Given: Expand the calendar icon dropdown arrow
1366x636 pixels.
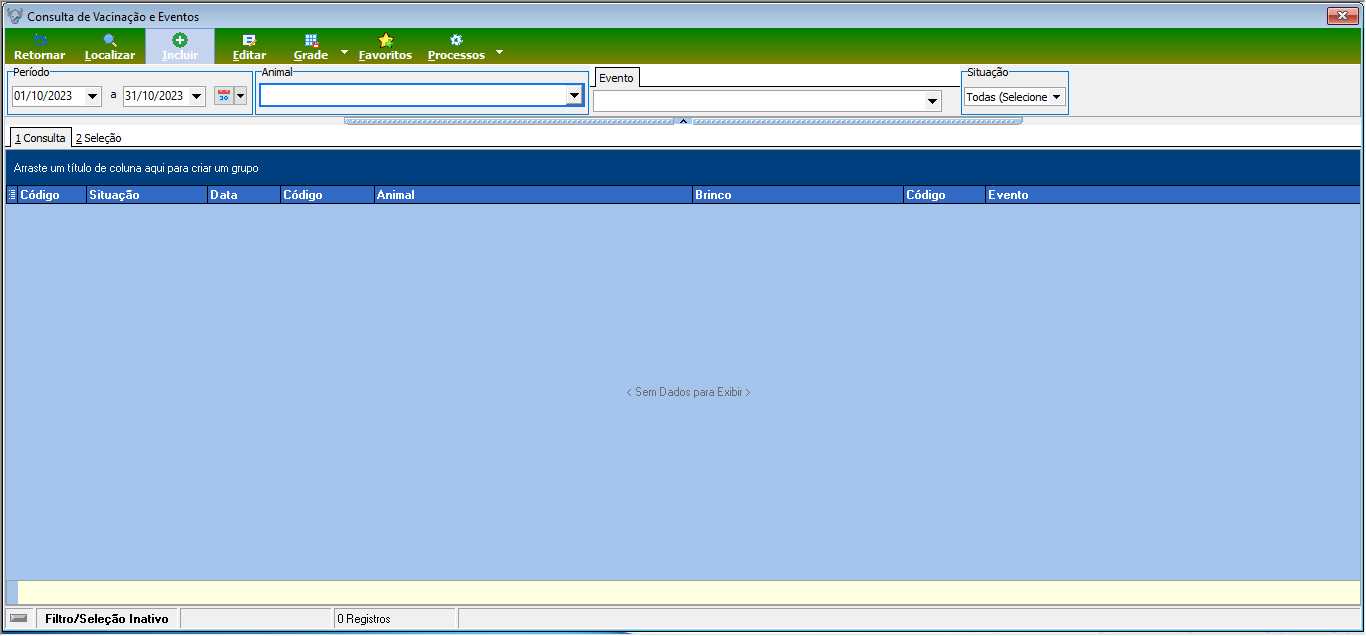Looking at the screenshot, I should [x=240, y=96].
